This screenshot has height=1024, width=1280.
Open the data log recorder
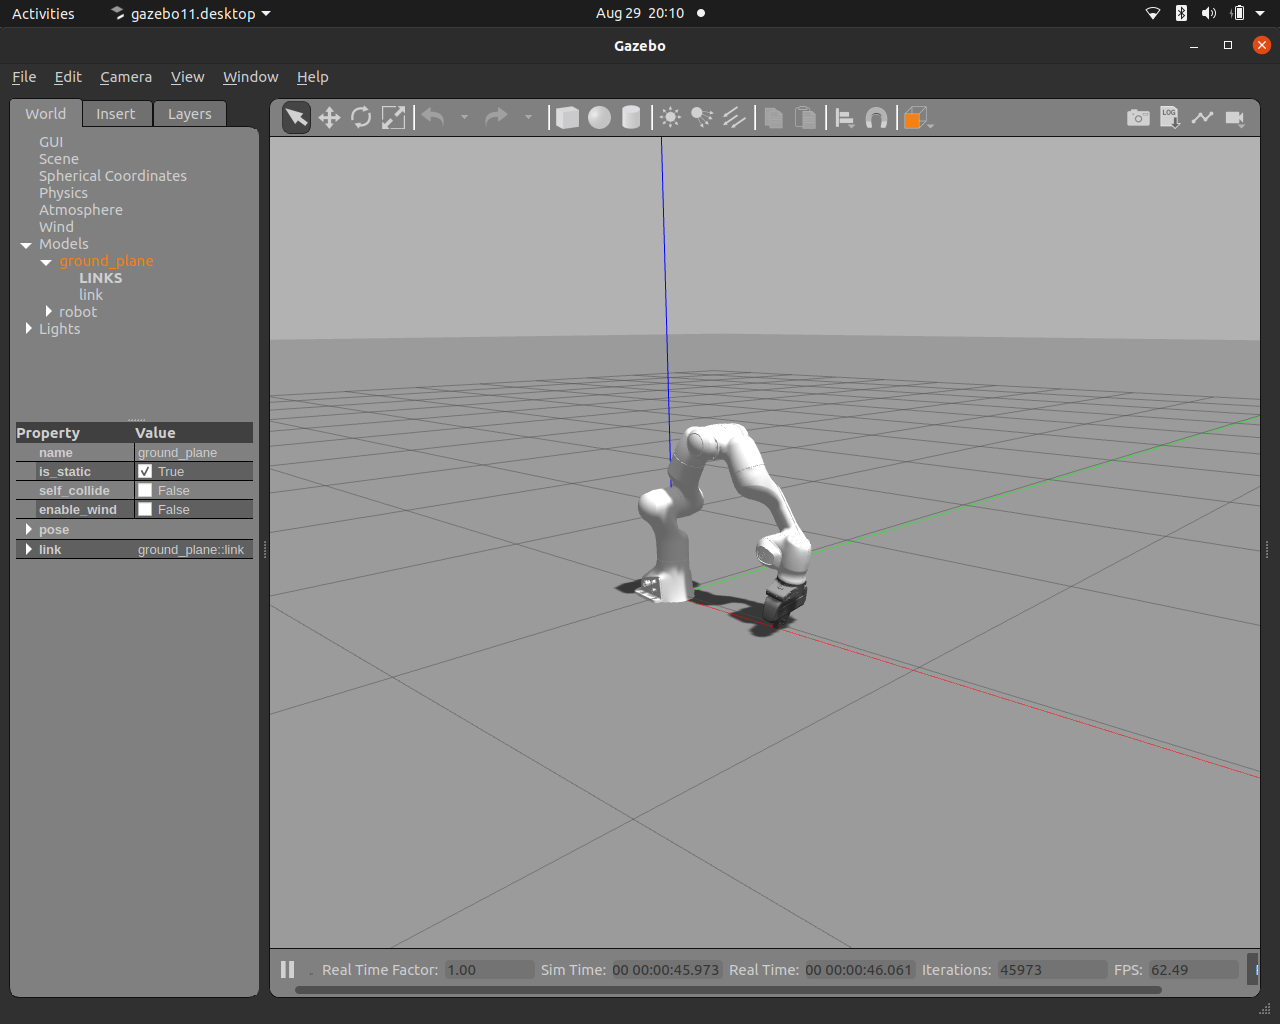1170,118
